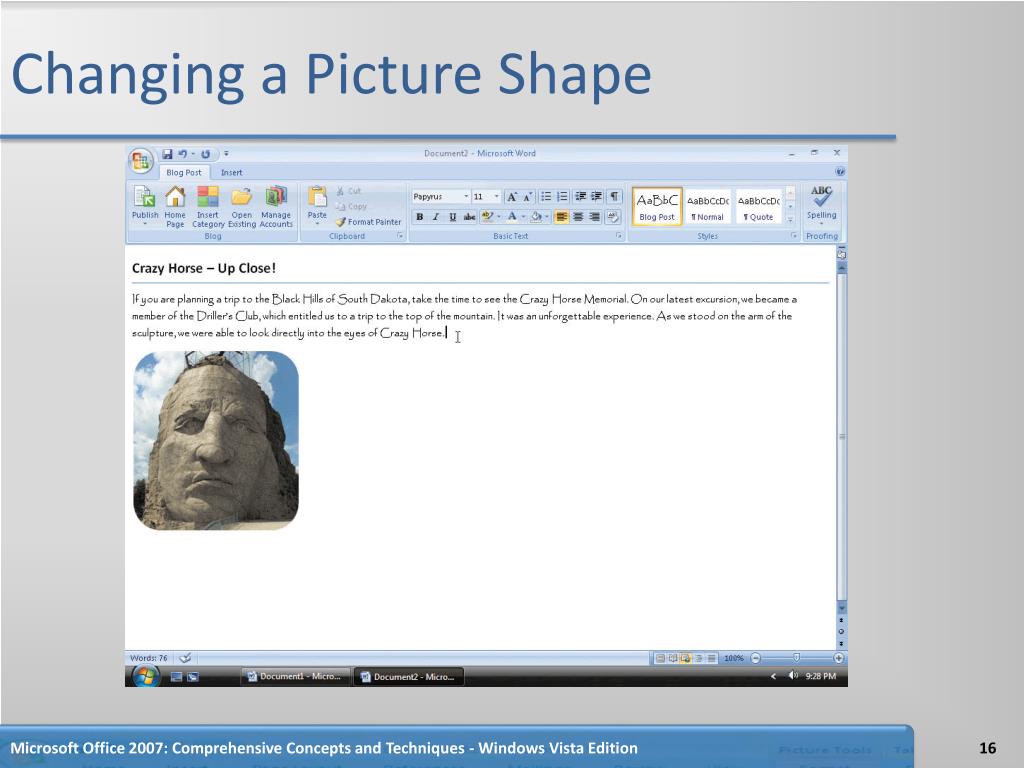Open the round Office button menu
The width and height of the screenshot is (1024, 768).
tap(140, 161)
